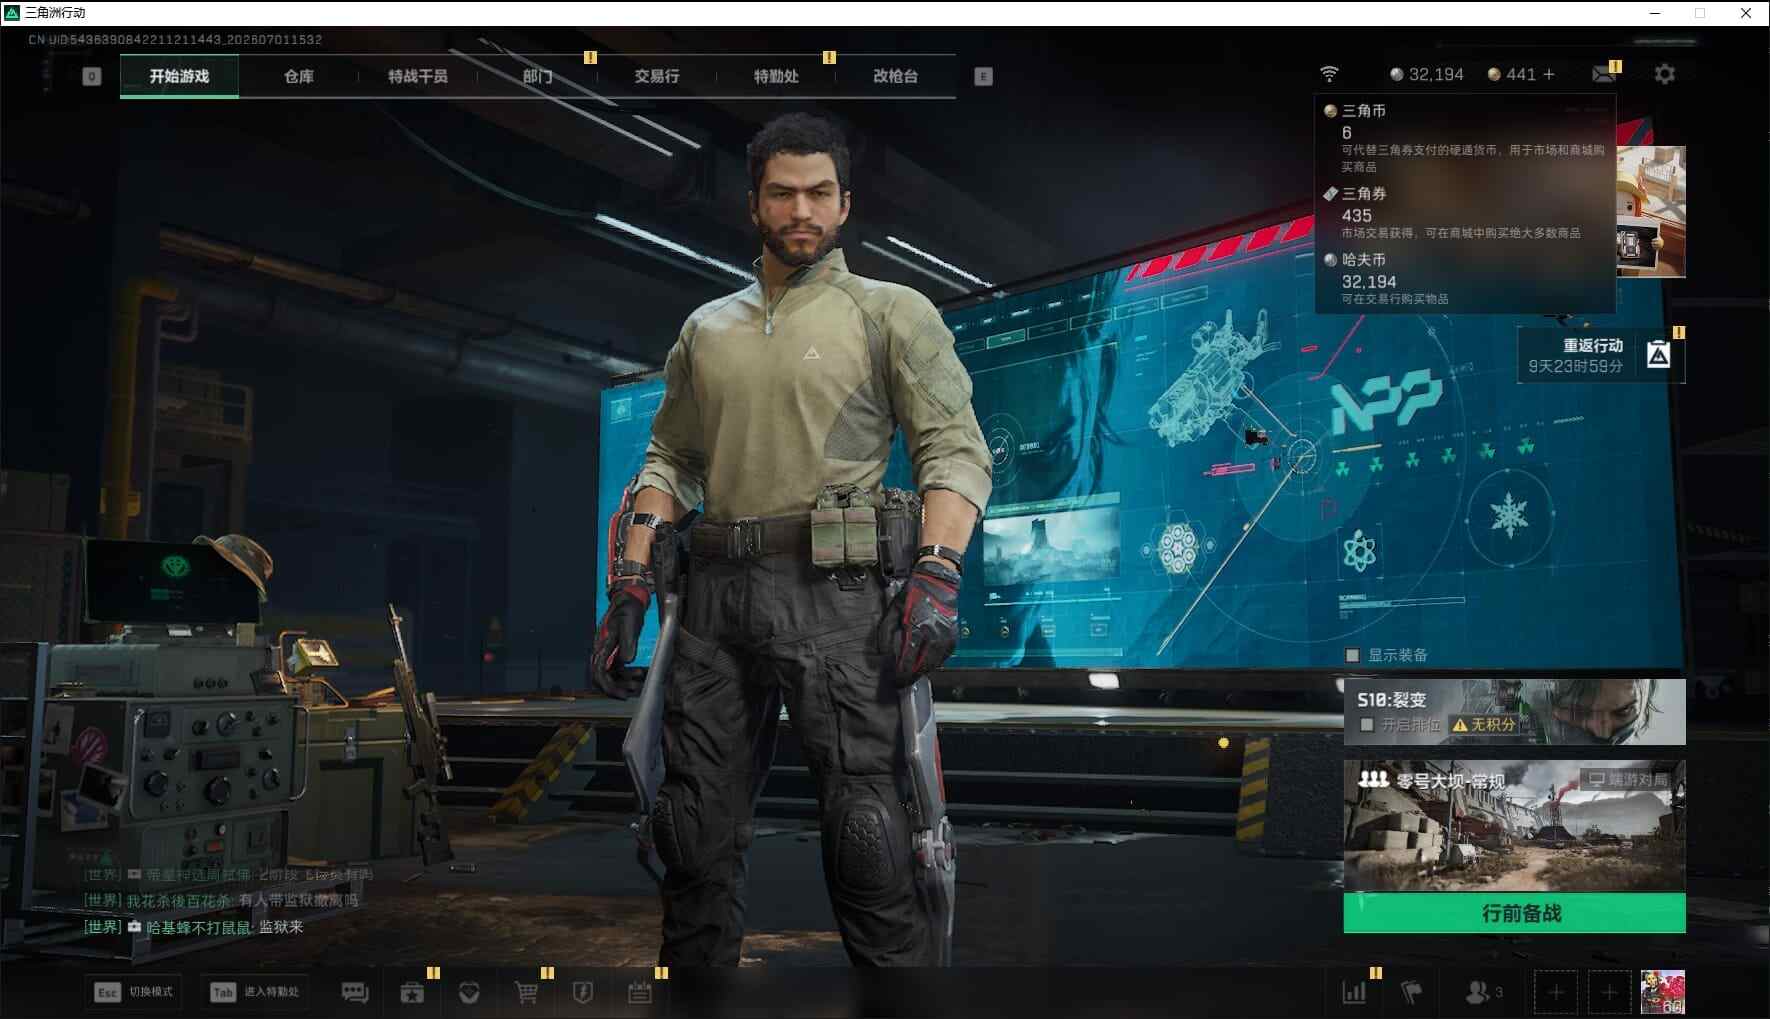The height and width of the screenshot is (1019, 1770).
Task: Click the flags icon in bottom bar
Action: pyautogui.click(x=1411, y=992)
